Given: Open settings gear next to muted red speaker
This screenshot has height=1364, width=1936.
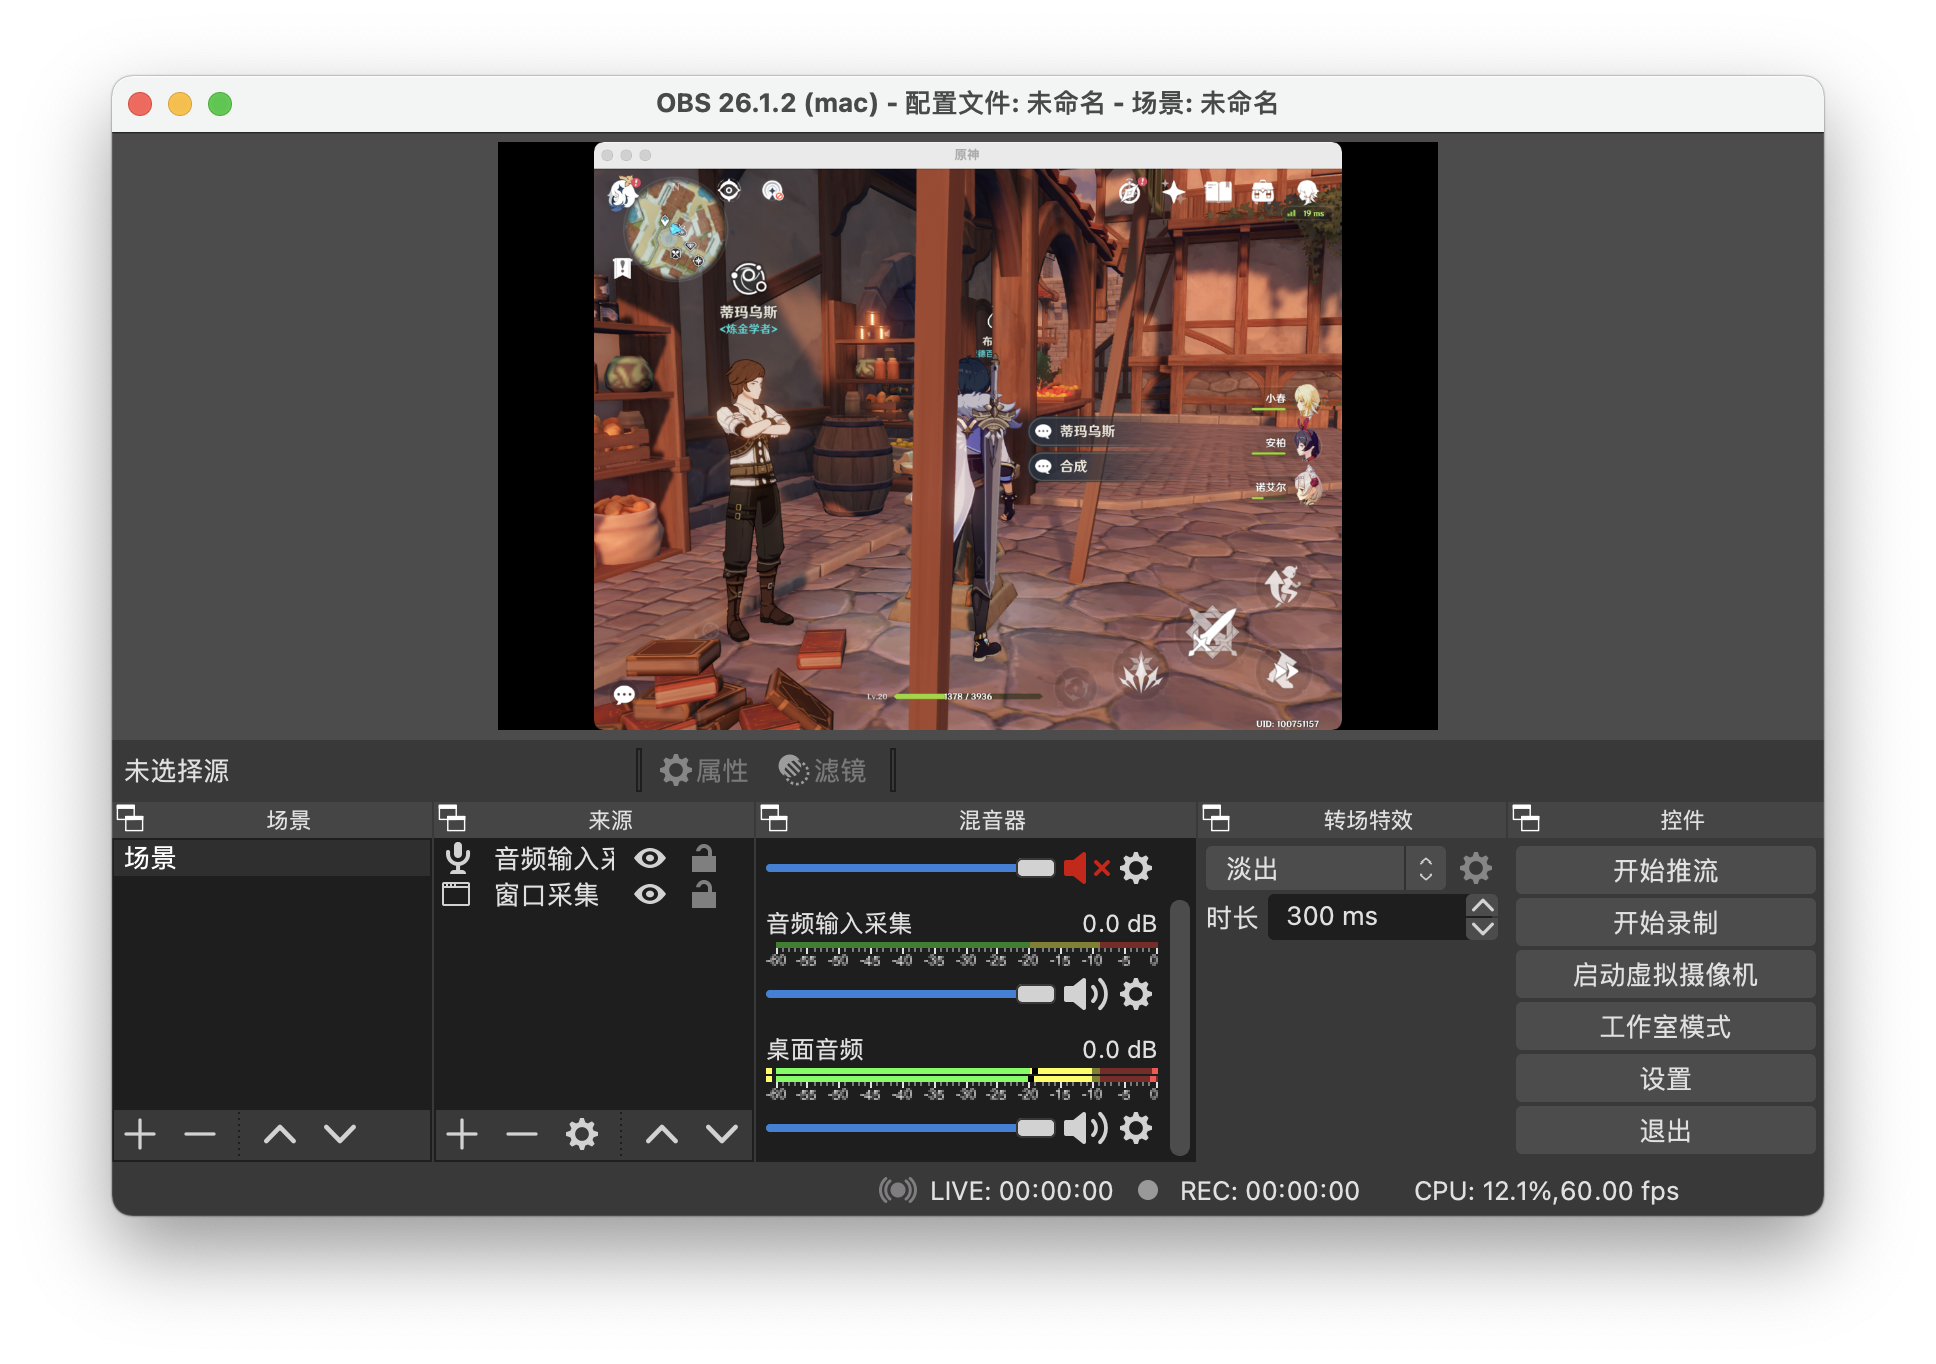Looking at the screenshot, I should click(1136, 868).
